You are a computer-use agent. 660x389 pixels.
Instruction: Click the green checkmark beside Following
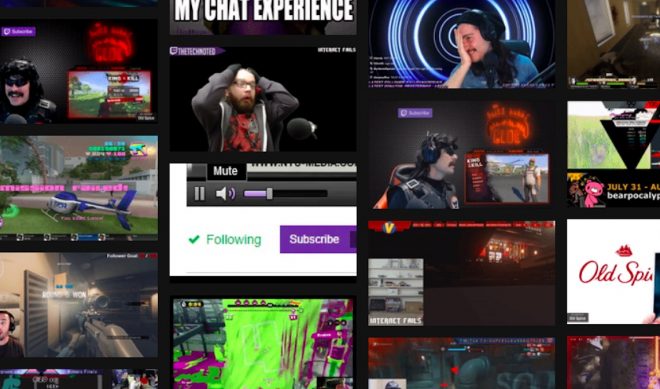tap(194, 240)
